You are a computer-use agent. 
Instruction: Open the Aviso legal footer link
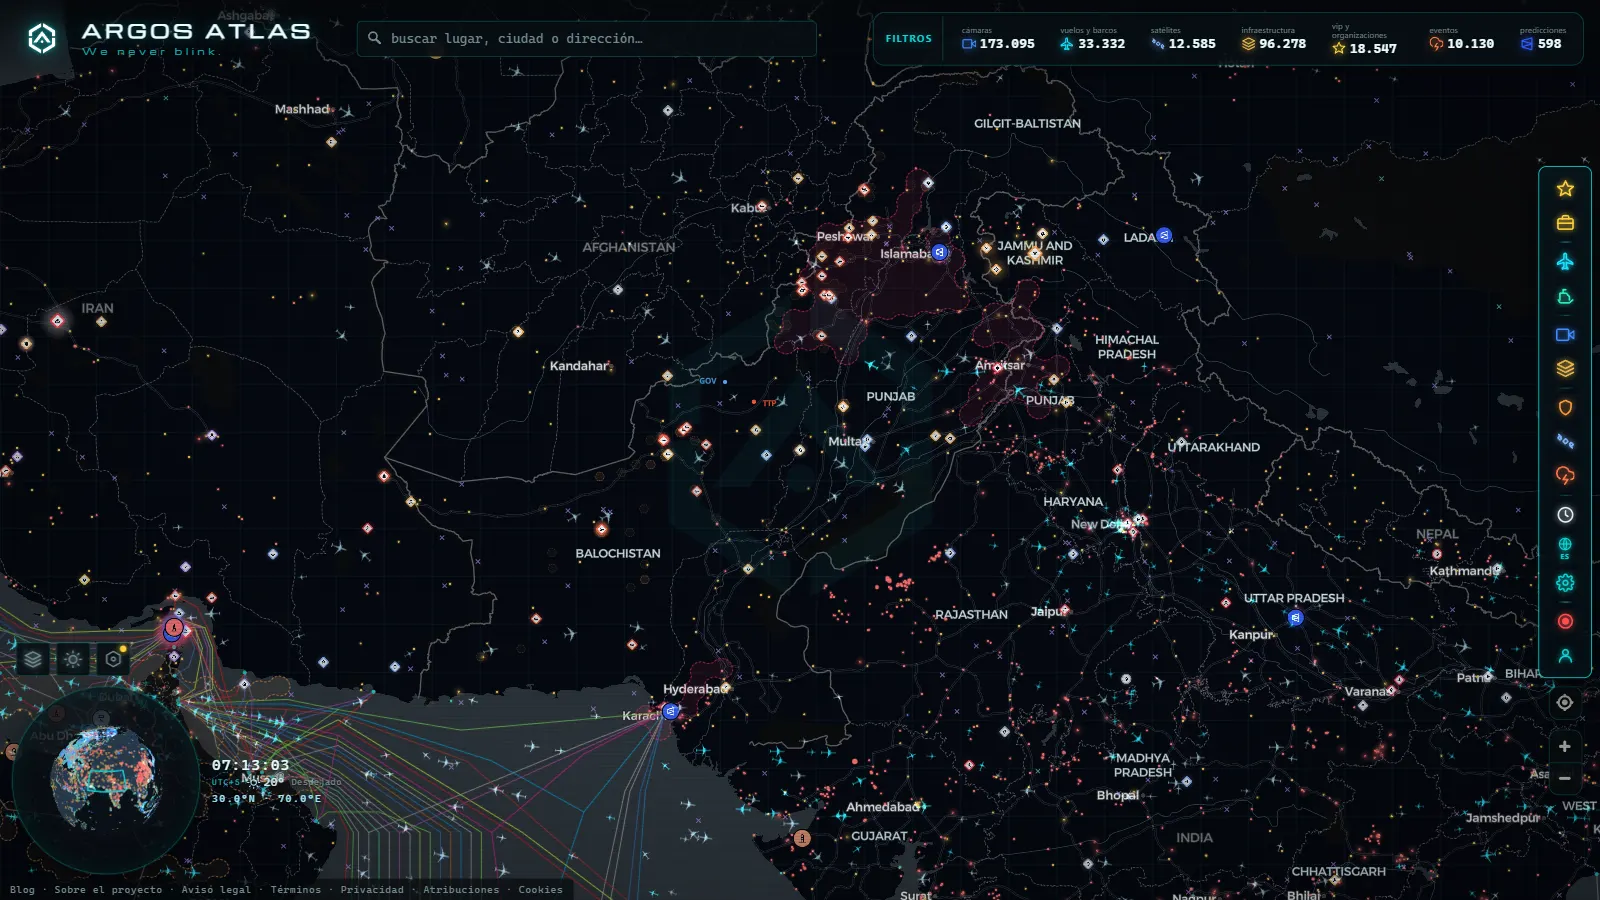coord(216,889)
